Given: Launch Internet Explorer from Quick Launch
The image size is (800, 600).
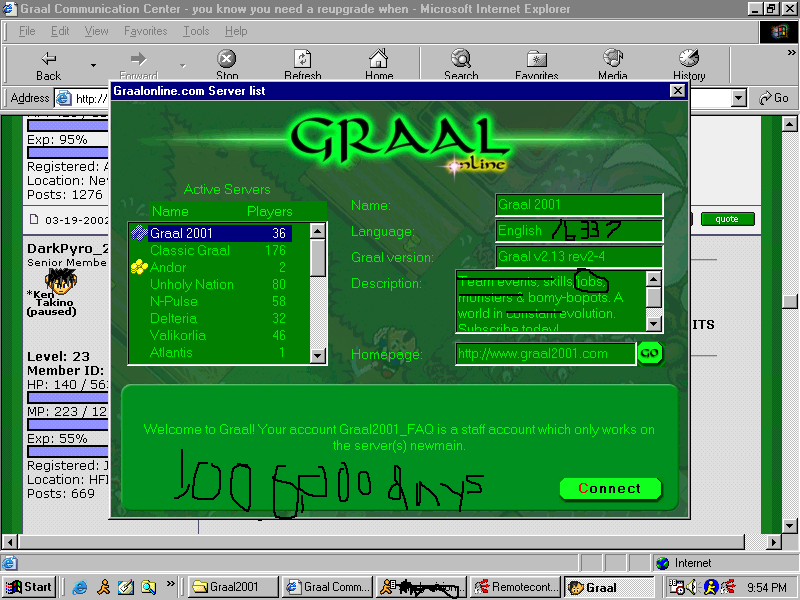Looking at the screenshot, I should (80, 587).
